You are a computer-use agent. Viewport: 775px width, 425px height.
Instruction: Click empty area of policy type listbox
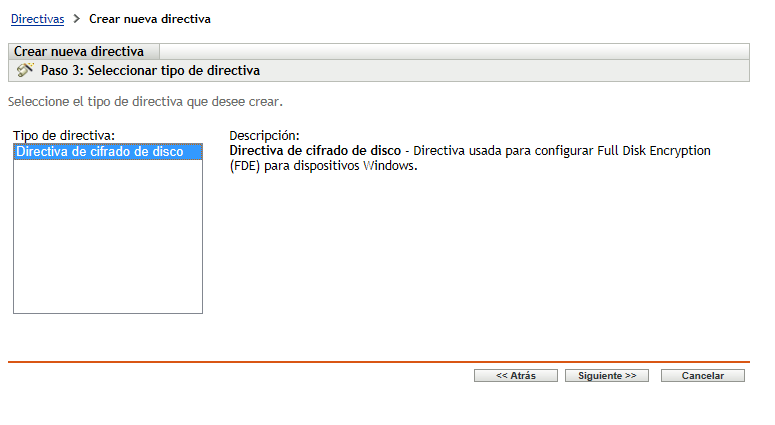[107, 240]
